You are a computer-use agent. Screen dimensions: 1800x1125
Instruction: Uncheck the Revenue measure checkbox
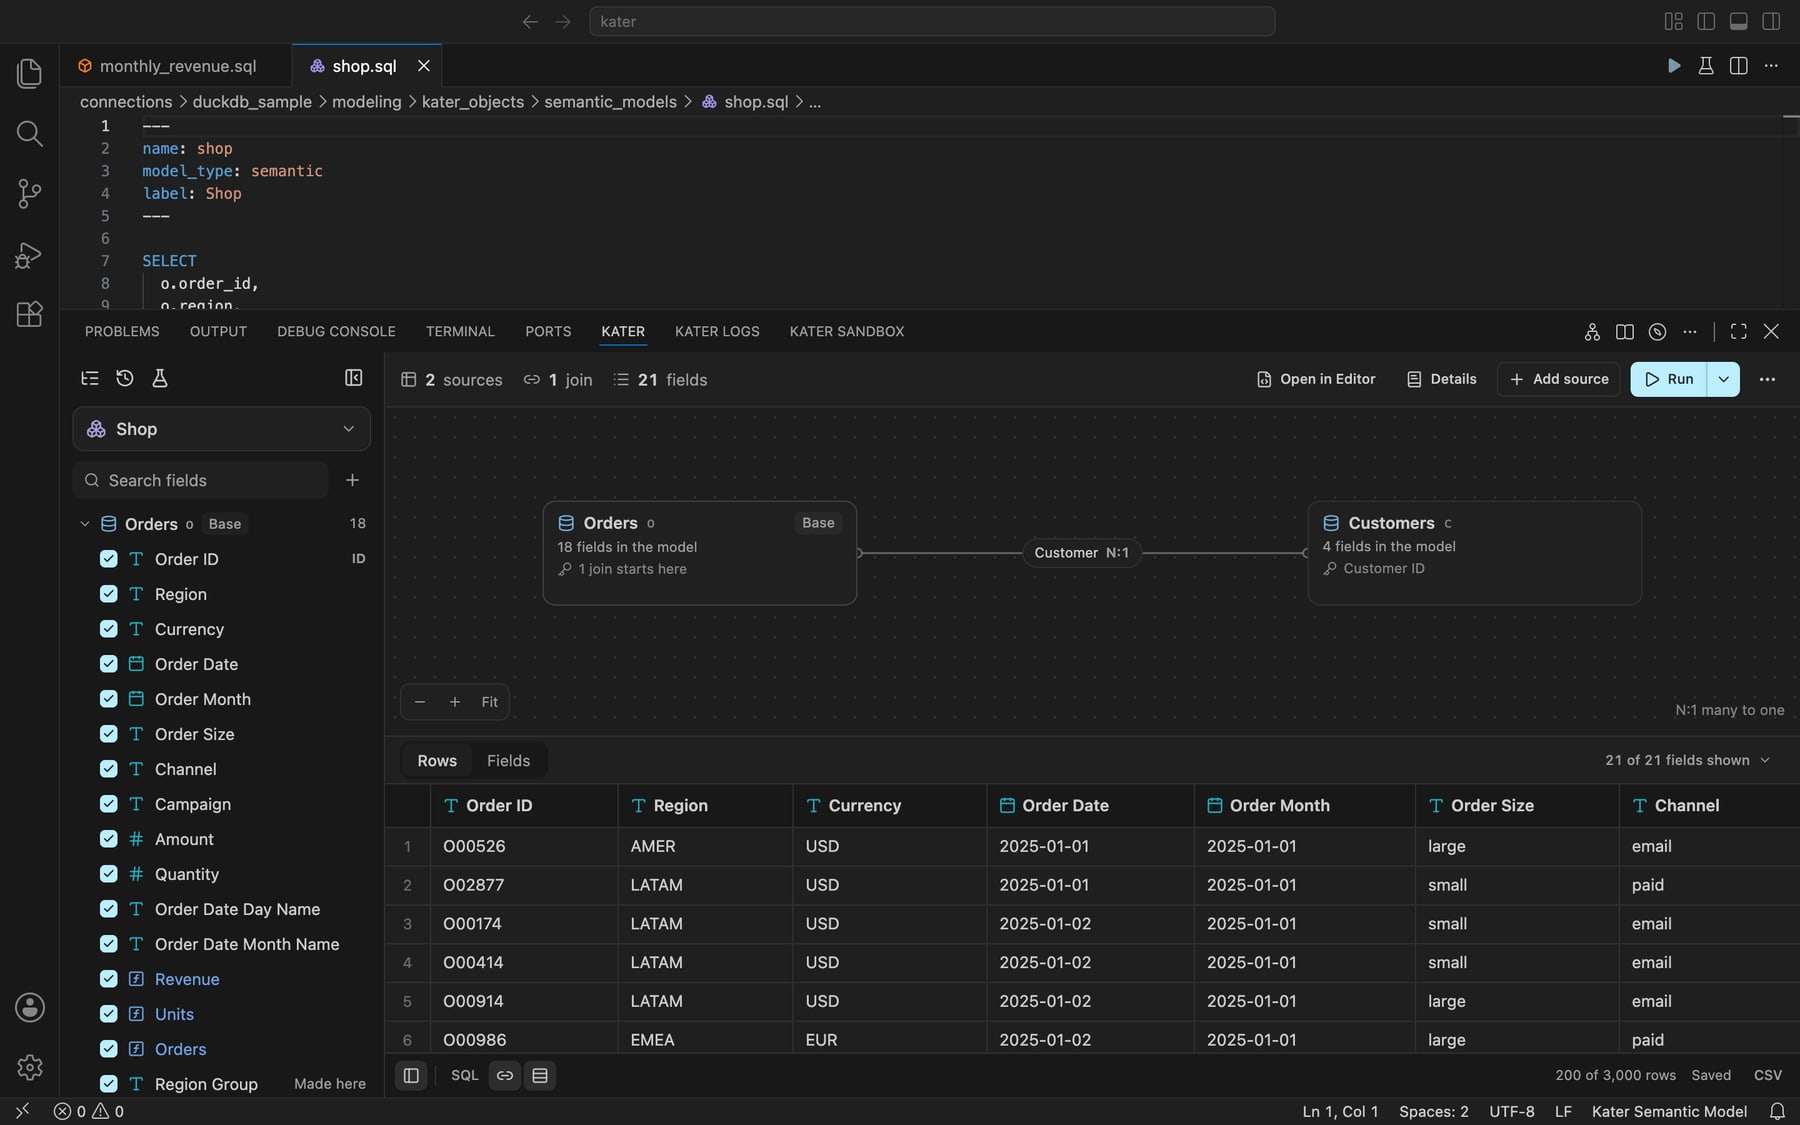[109, 979]
